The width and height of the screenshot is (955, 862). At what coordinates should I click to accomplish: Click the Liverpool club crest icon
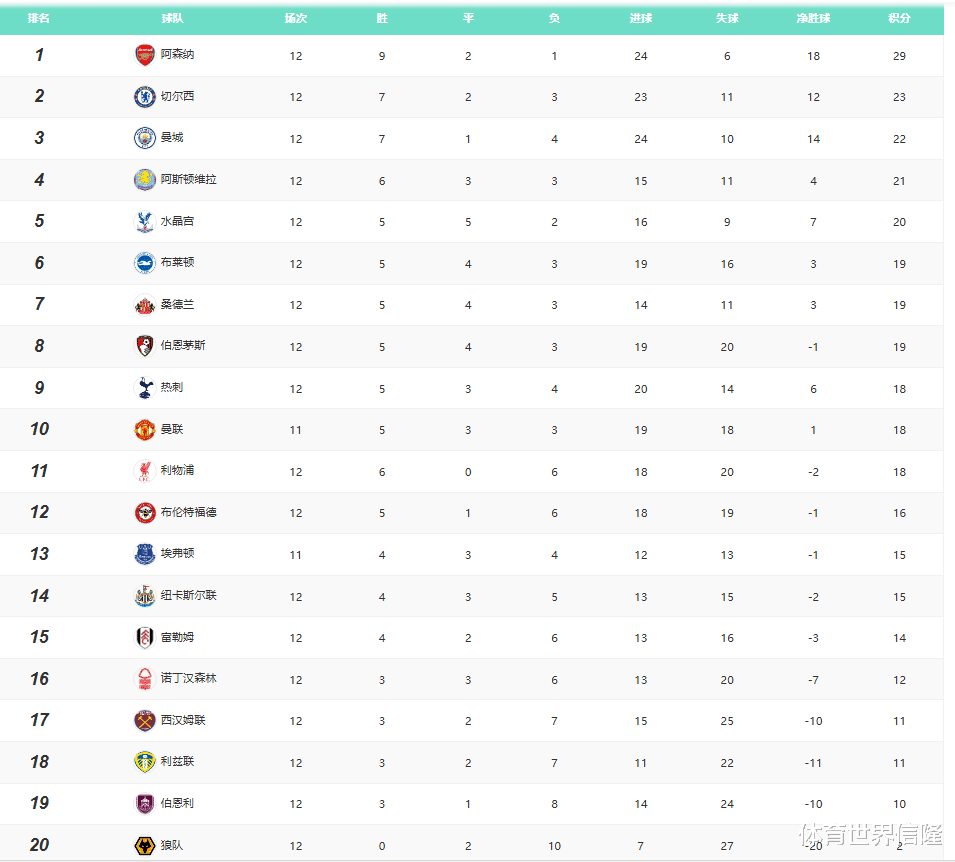point(145,471)
